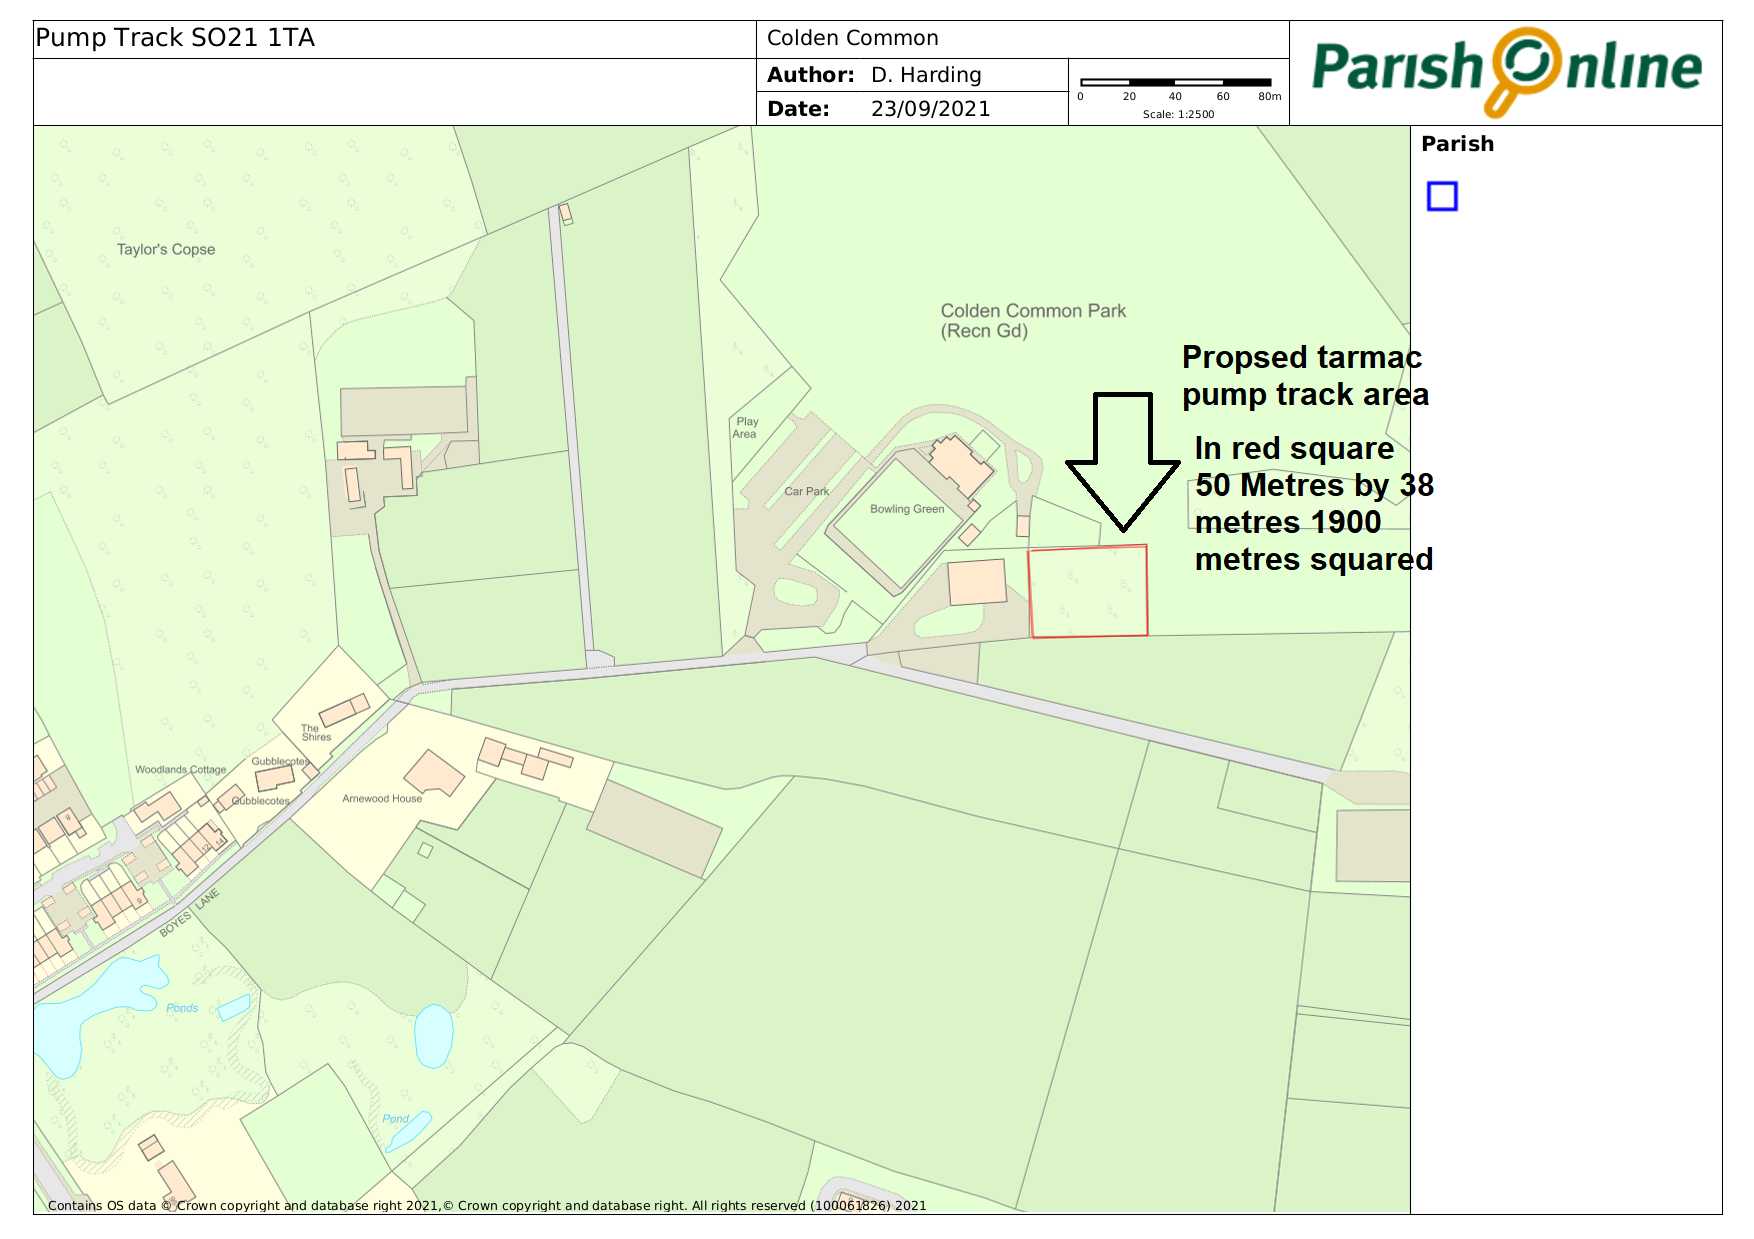Image resolution: width=1754 pixels, height=1239 pixels.
Task: Click the Taylor's Copse label
Action: pyautogui.click(x=166, y=250)
